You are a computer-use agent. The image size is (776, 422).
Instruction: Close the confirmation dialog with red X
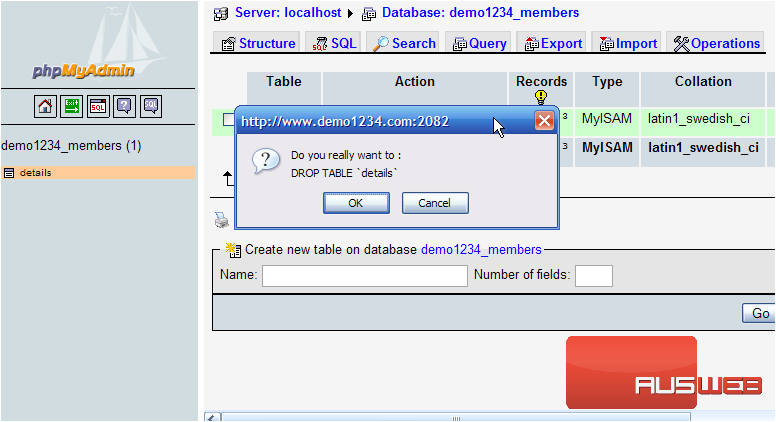point(544,121)
